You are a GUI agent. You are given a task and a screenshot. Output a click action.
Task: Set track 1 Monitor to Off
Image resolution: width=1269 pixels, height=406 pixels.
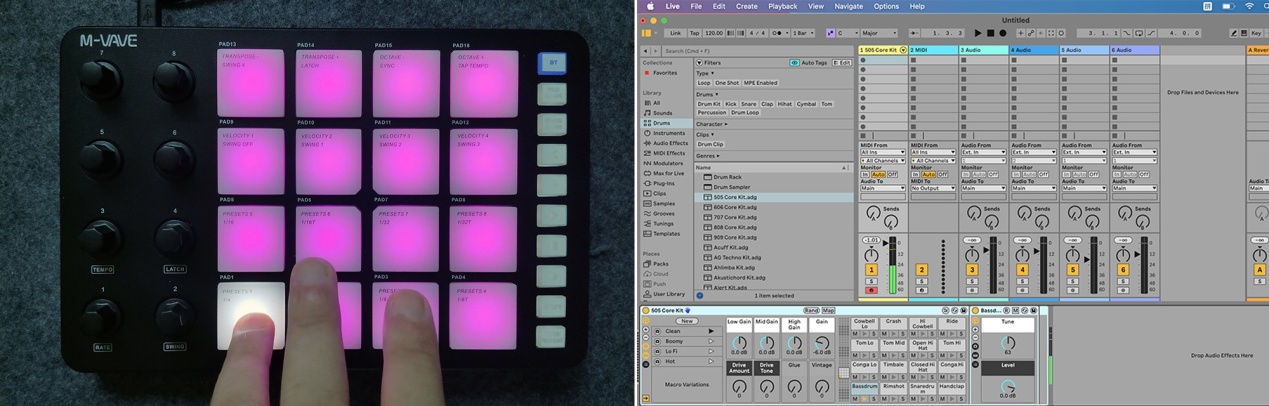tap(893, 174)
